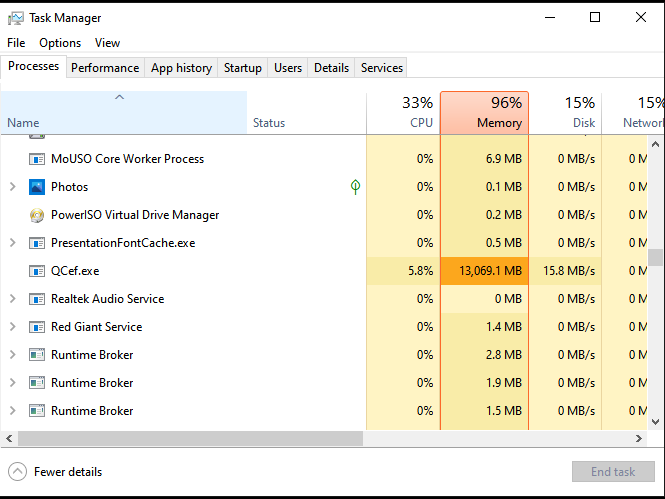Select the QCef.exe memory usage cell
665x499 pixels.
(x=484, y=271)
